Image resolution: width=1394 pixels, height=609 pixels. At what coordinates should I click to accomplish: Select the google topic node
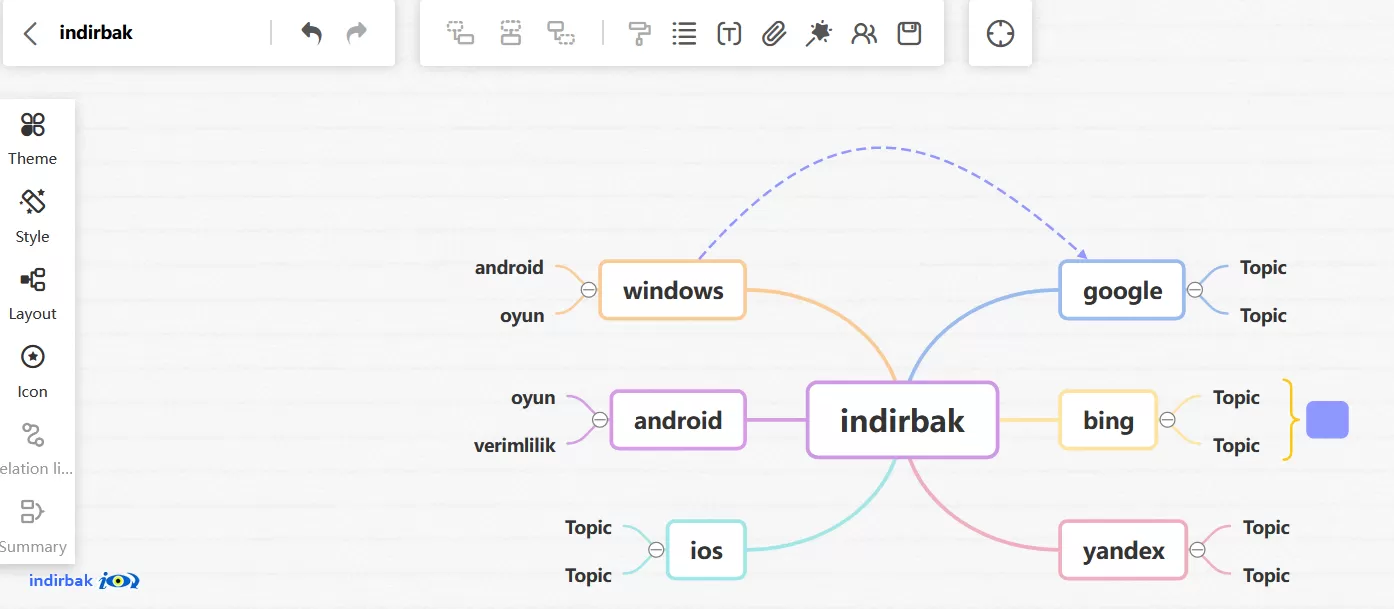click(x=1122, y=290)
